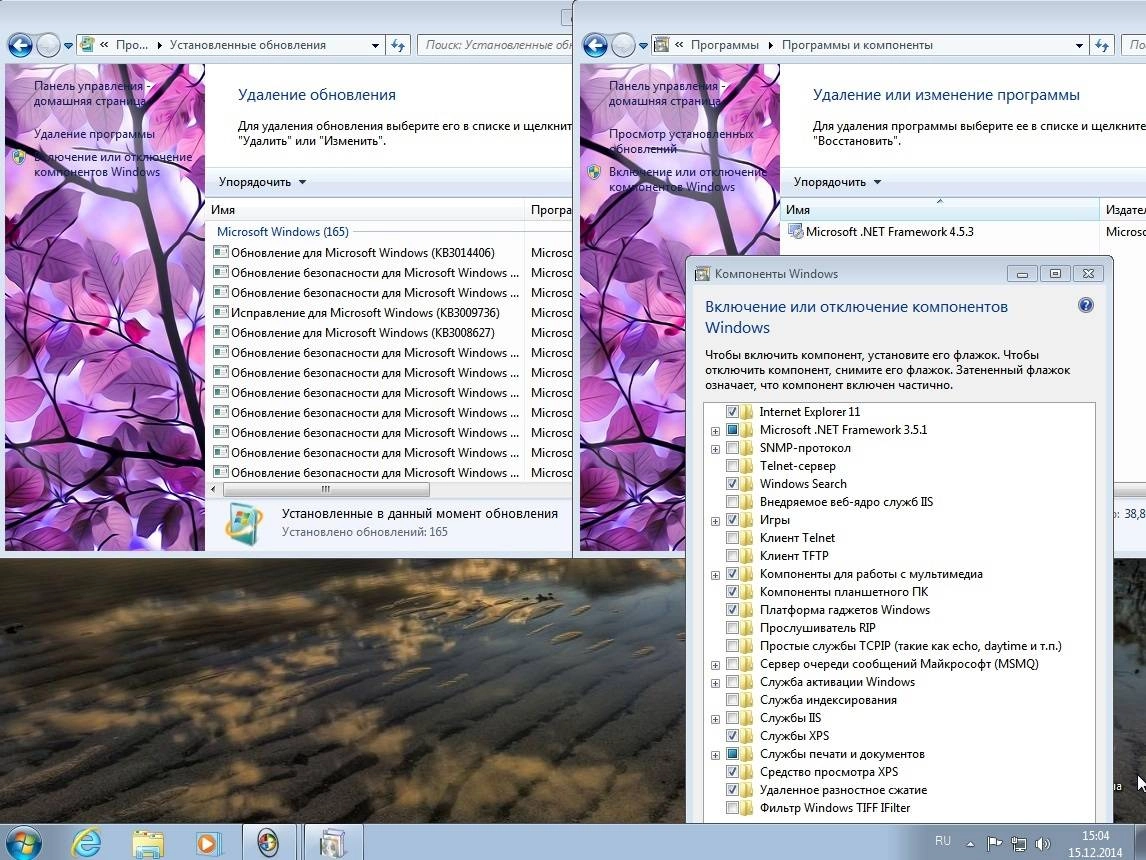Click the Control Panel taskbar button
The width and height of the screenshot is (1146, 860).
(333, 843)
